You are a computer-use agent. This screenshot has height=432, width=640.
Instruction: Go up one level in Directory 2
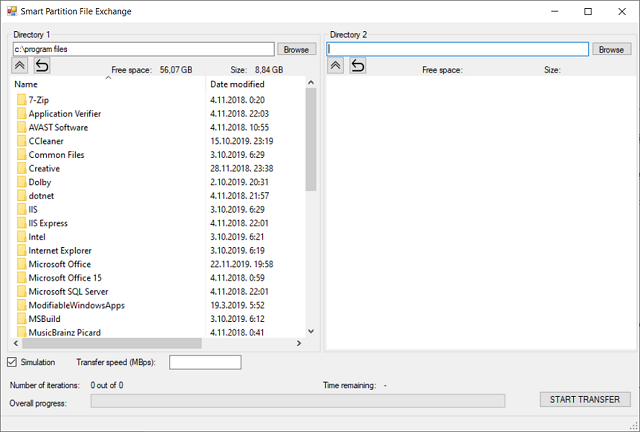click(x=336, y=66)
